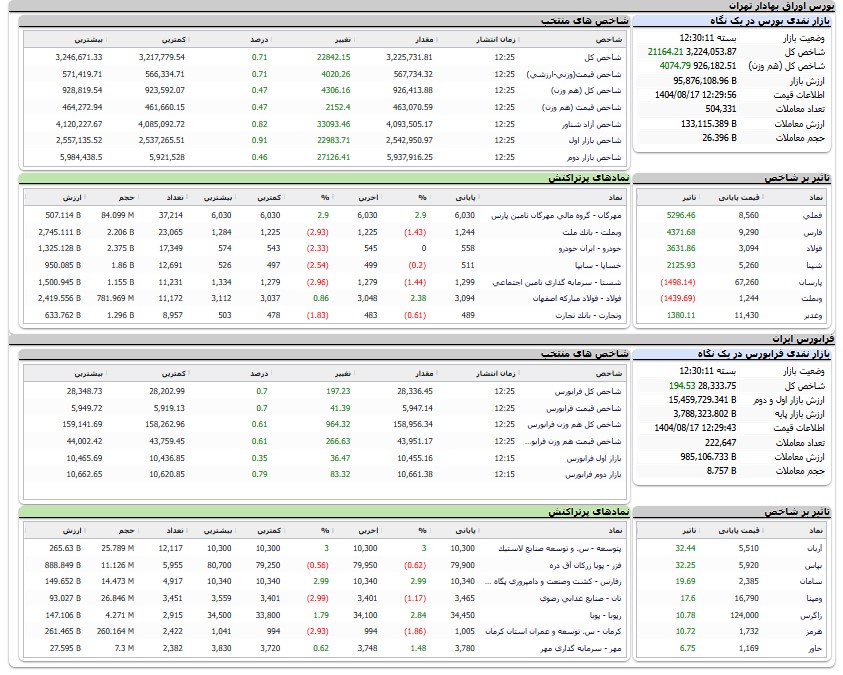Click the 'بازار نقدی بورس در یک نگاه' panel header

click(734, 20)
